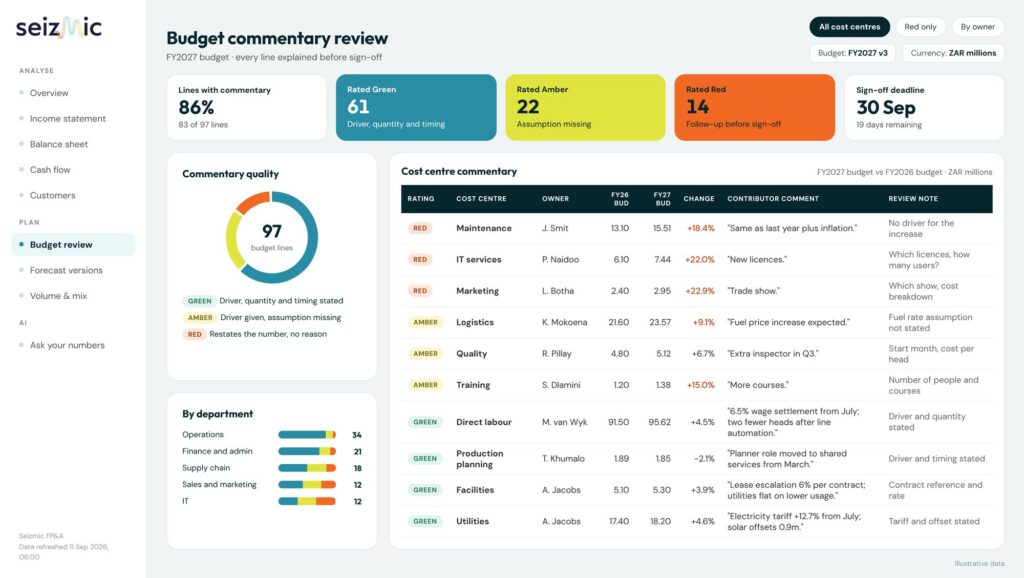Click Rated Red 14 card
This screenshot has height=578, width=1024.
(754, 107)
